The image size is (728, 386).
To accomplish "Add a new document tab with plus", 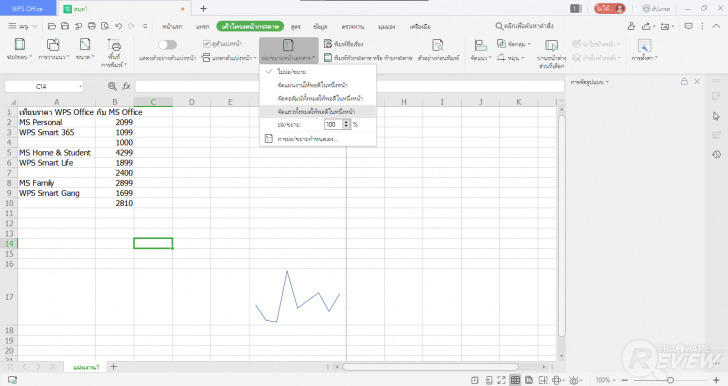I will pyautogui.click(x=203, y=8).
